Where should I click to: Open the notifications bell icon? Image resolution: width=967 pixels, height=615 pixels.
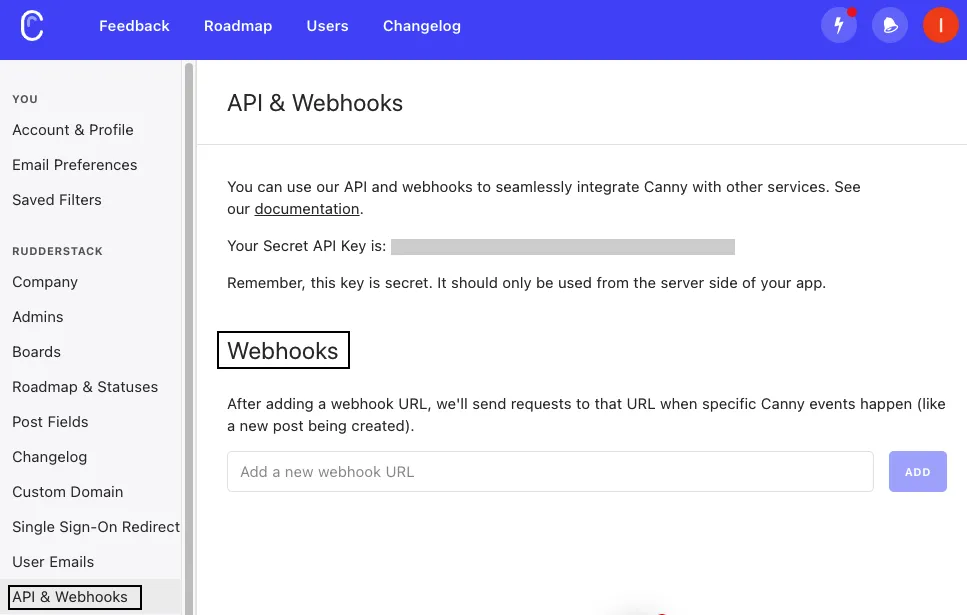click(889, 25)
